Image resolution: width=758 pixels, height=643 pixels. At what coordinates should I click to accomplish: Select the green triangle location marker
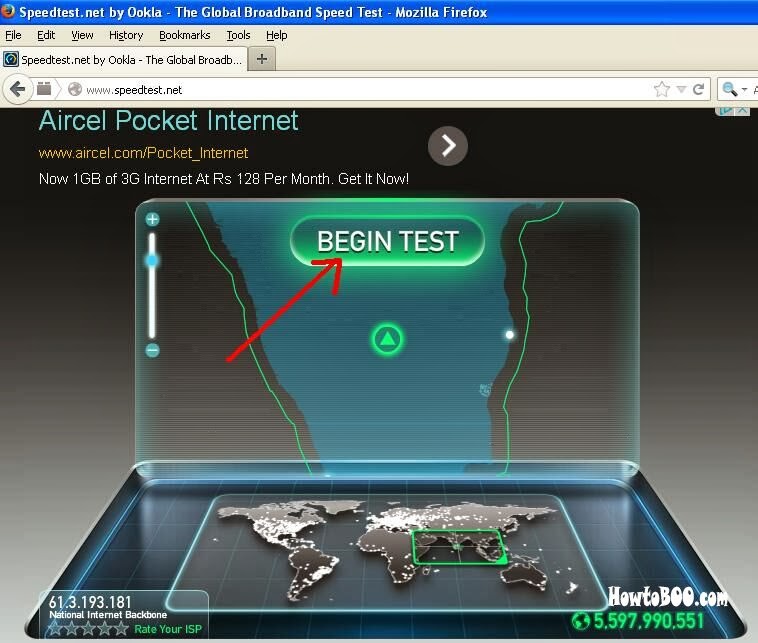pyautogui.click(x=387, y=339)
